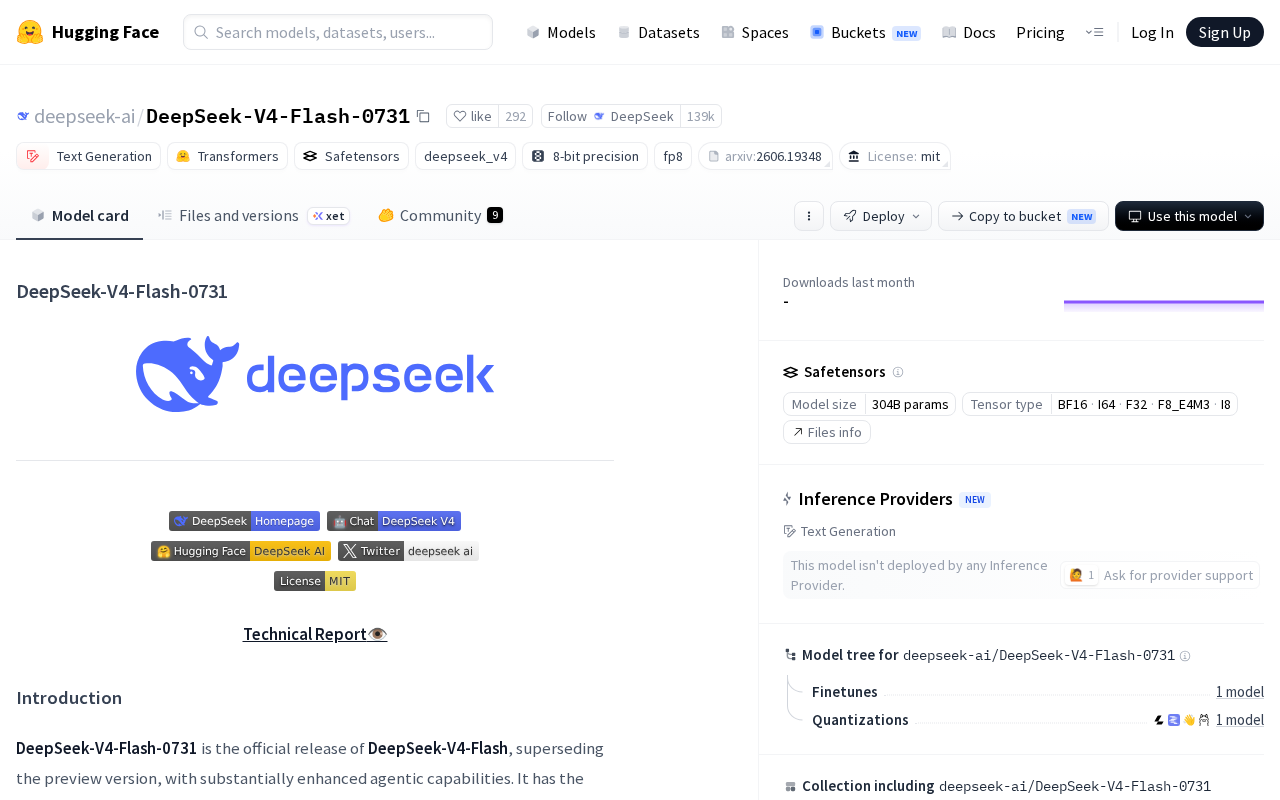Click the 304B params model size value
Viewport: 1280px width, 800px height.
tap(910, 404)
